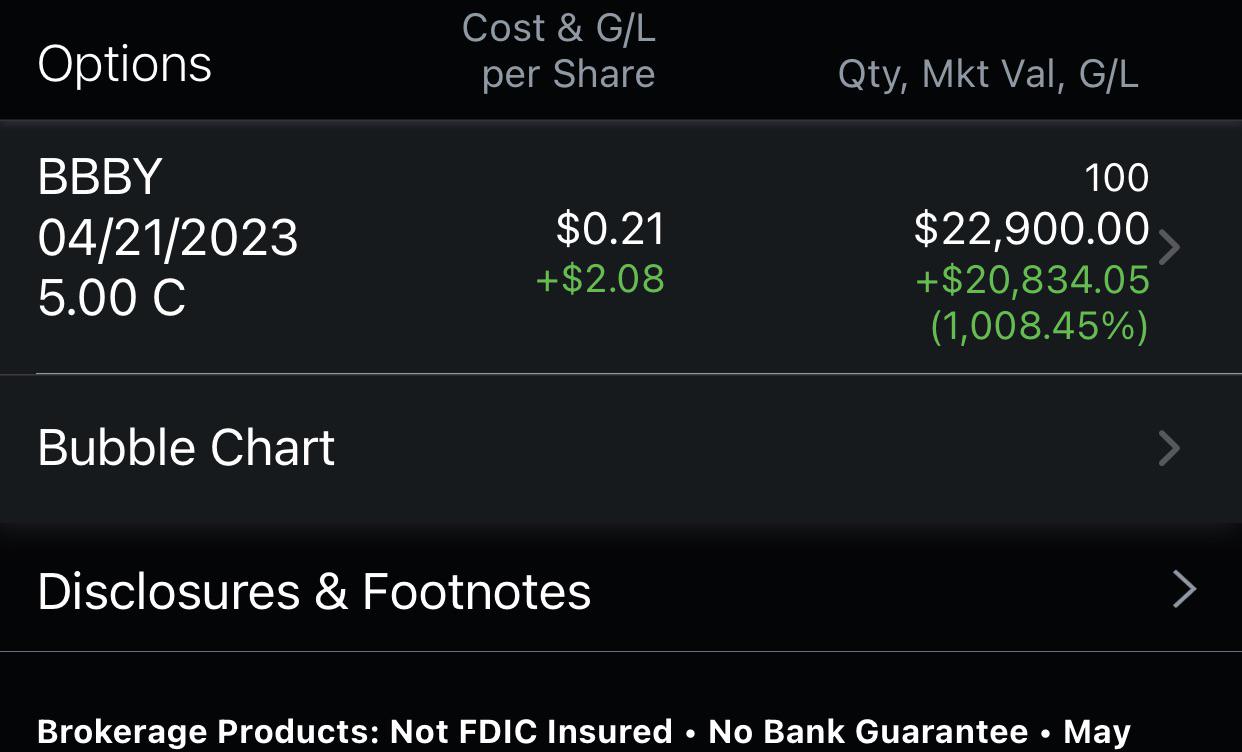This screenshot has height=752, width=1242.
Task: Click the +$2.08 per-share gain
Action: coord(600,279)
